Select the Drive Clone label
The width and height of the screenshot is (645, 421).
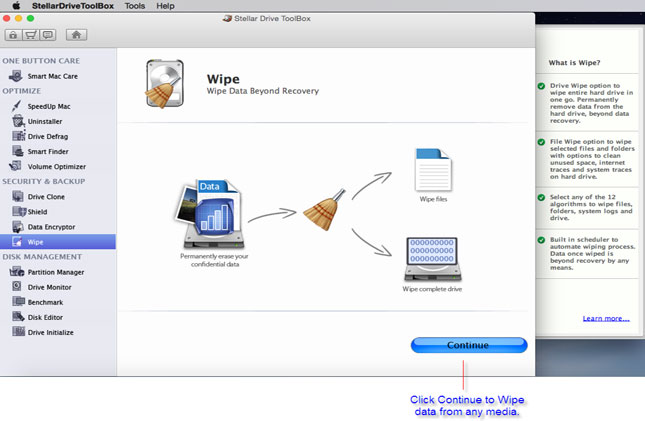pos(46,197)
